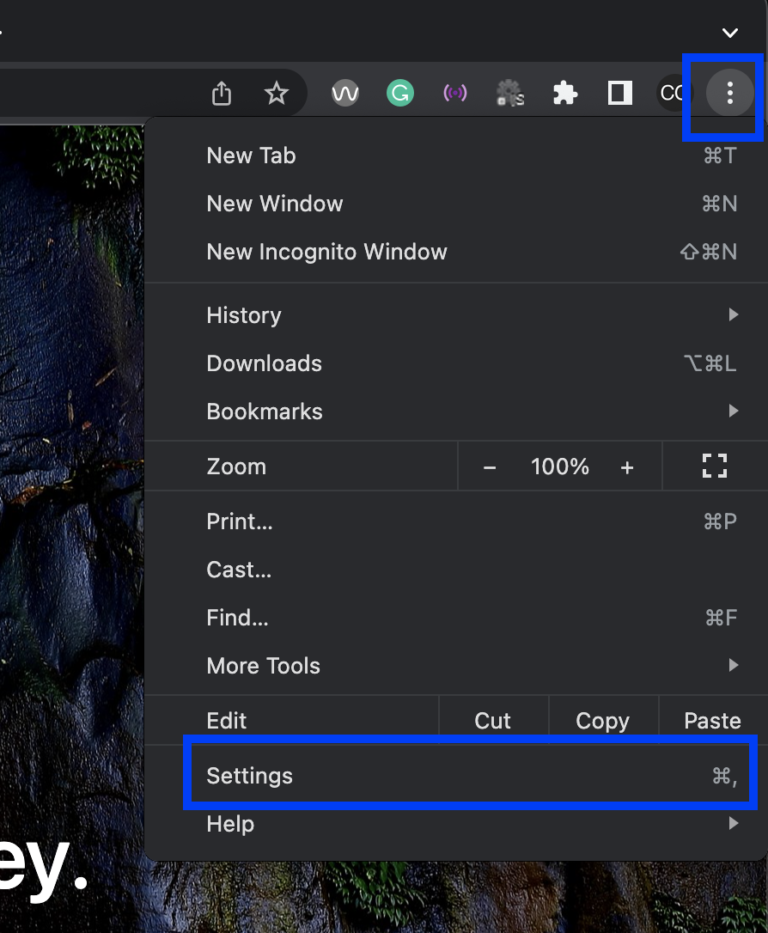Open the grey gear extension icon
The image size is (768, 933).
[510, 93]
